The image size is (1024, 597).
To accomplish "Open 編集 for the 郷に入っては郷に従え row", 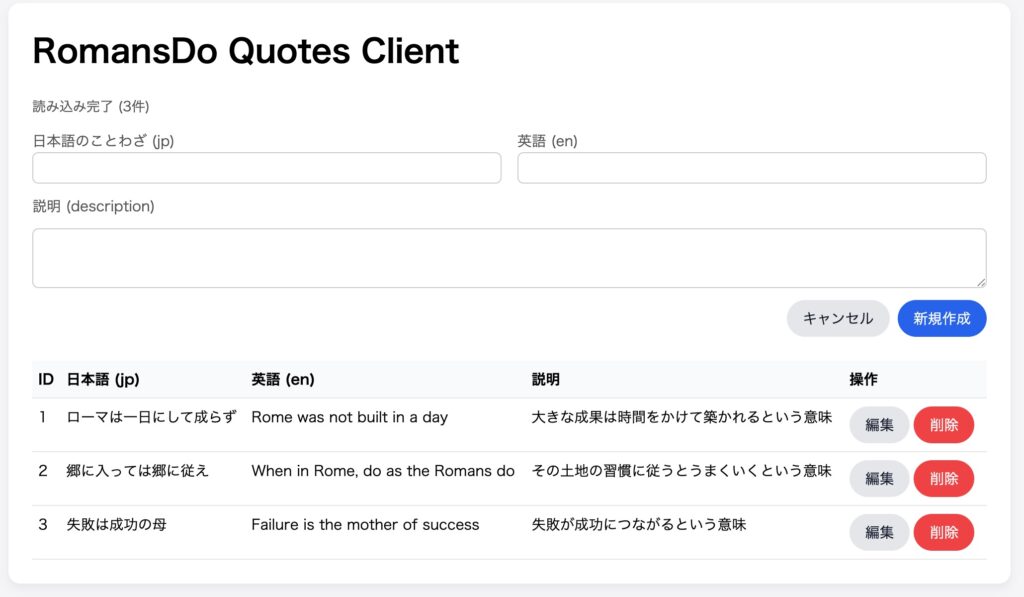I will (879, 478).
